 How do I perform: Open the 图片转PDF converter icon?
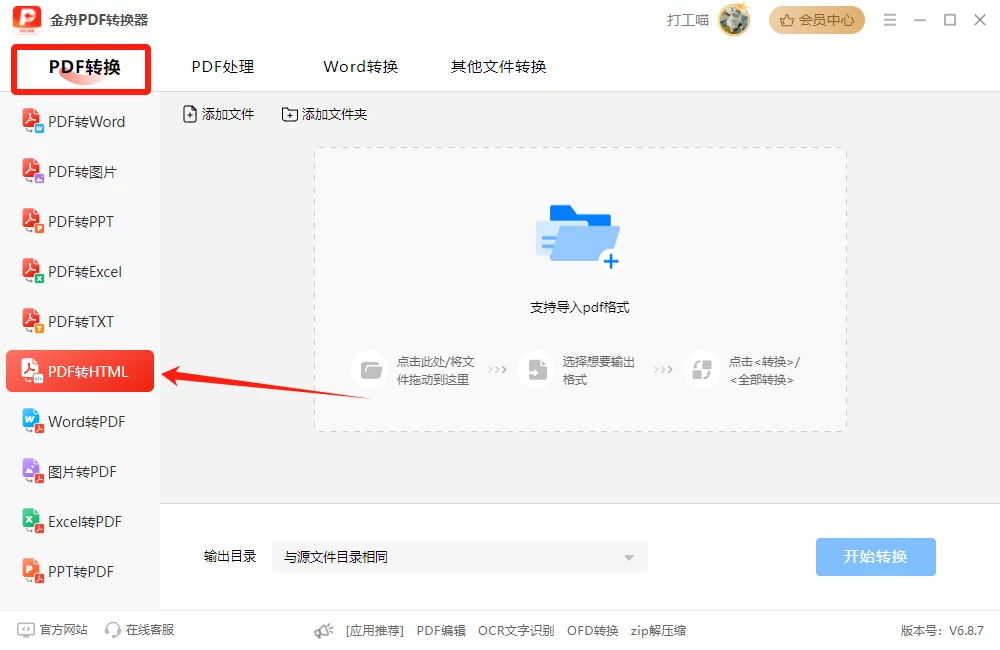(x=32, y=471)
